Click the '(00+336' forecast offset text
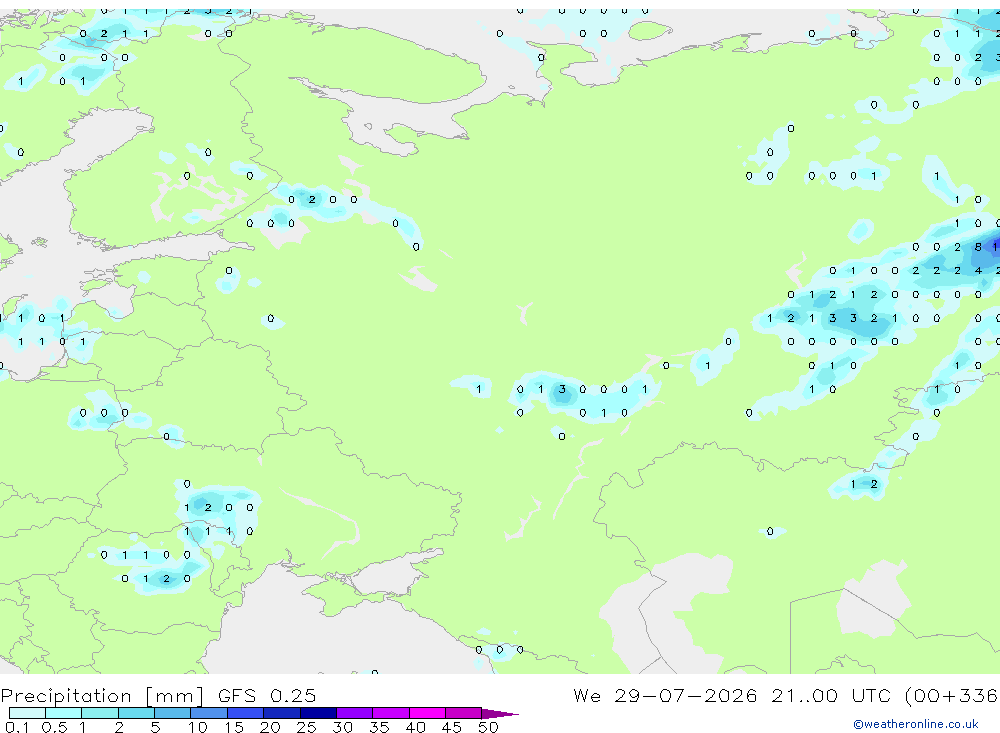 pyautogui.click(x=950, y=696)
